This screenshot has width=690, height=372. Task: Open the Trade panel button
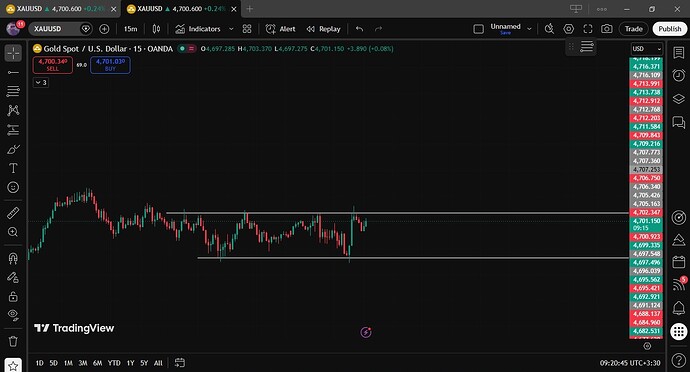pyautogui.click(x=634, y=29)
